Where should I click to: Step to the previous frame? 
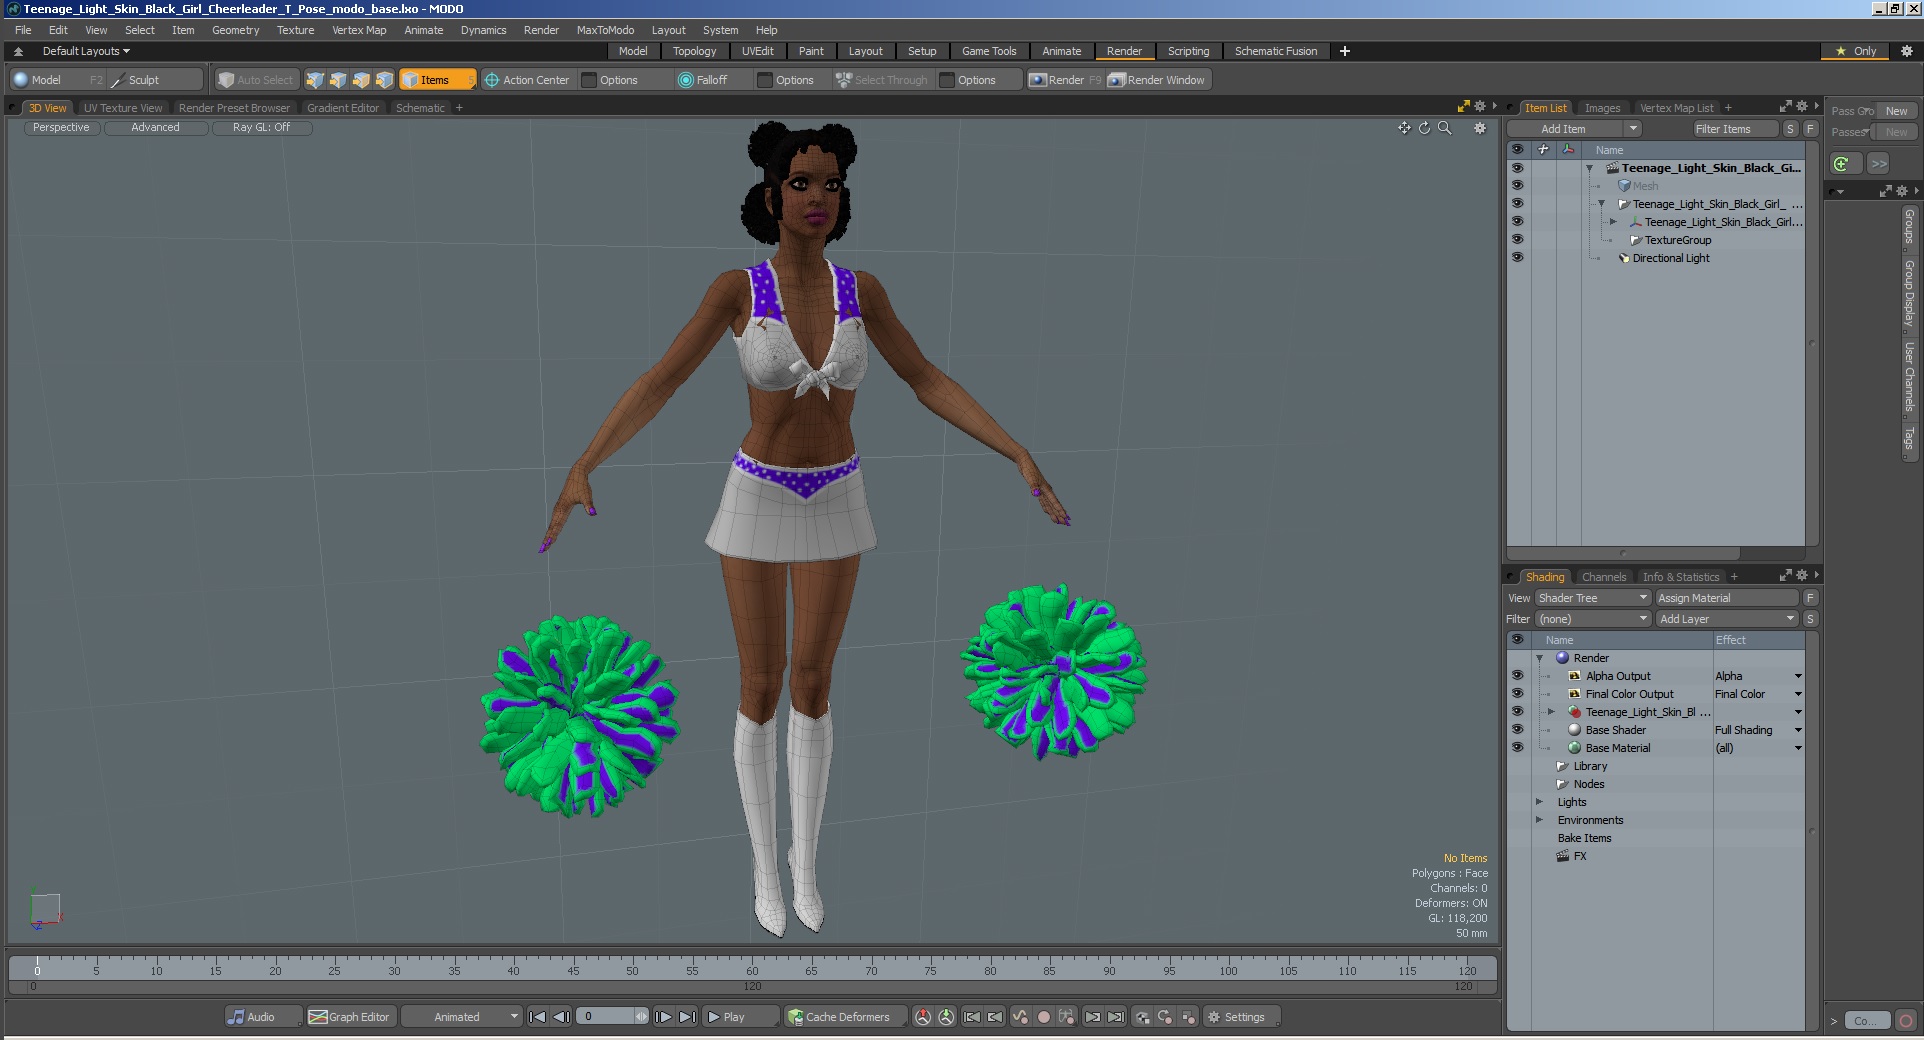(x=561, y=1017)
